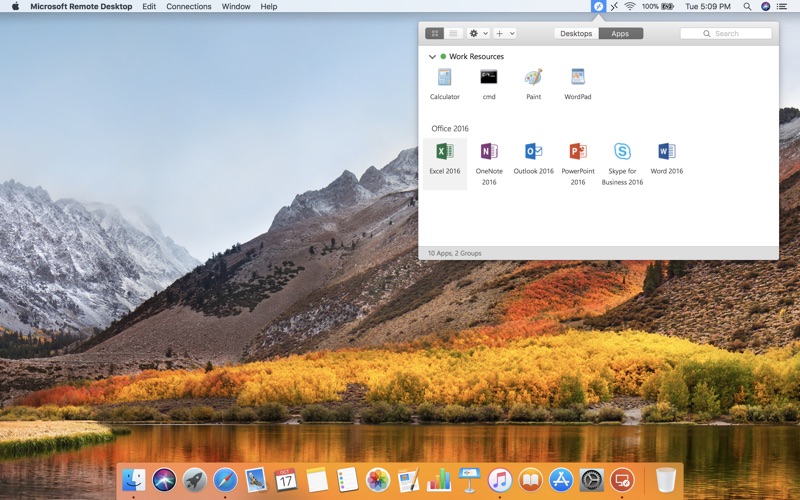Viewport: 800px width, 500px height.
Task: Click the Search field
Action: [726, 34]
